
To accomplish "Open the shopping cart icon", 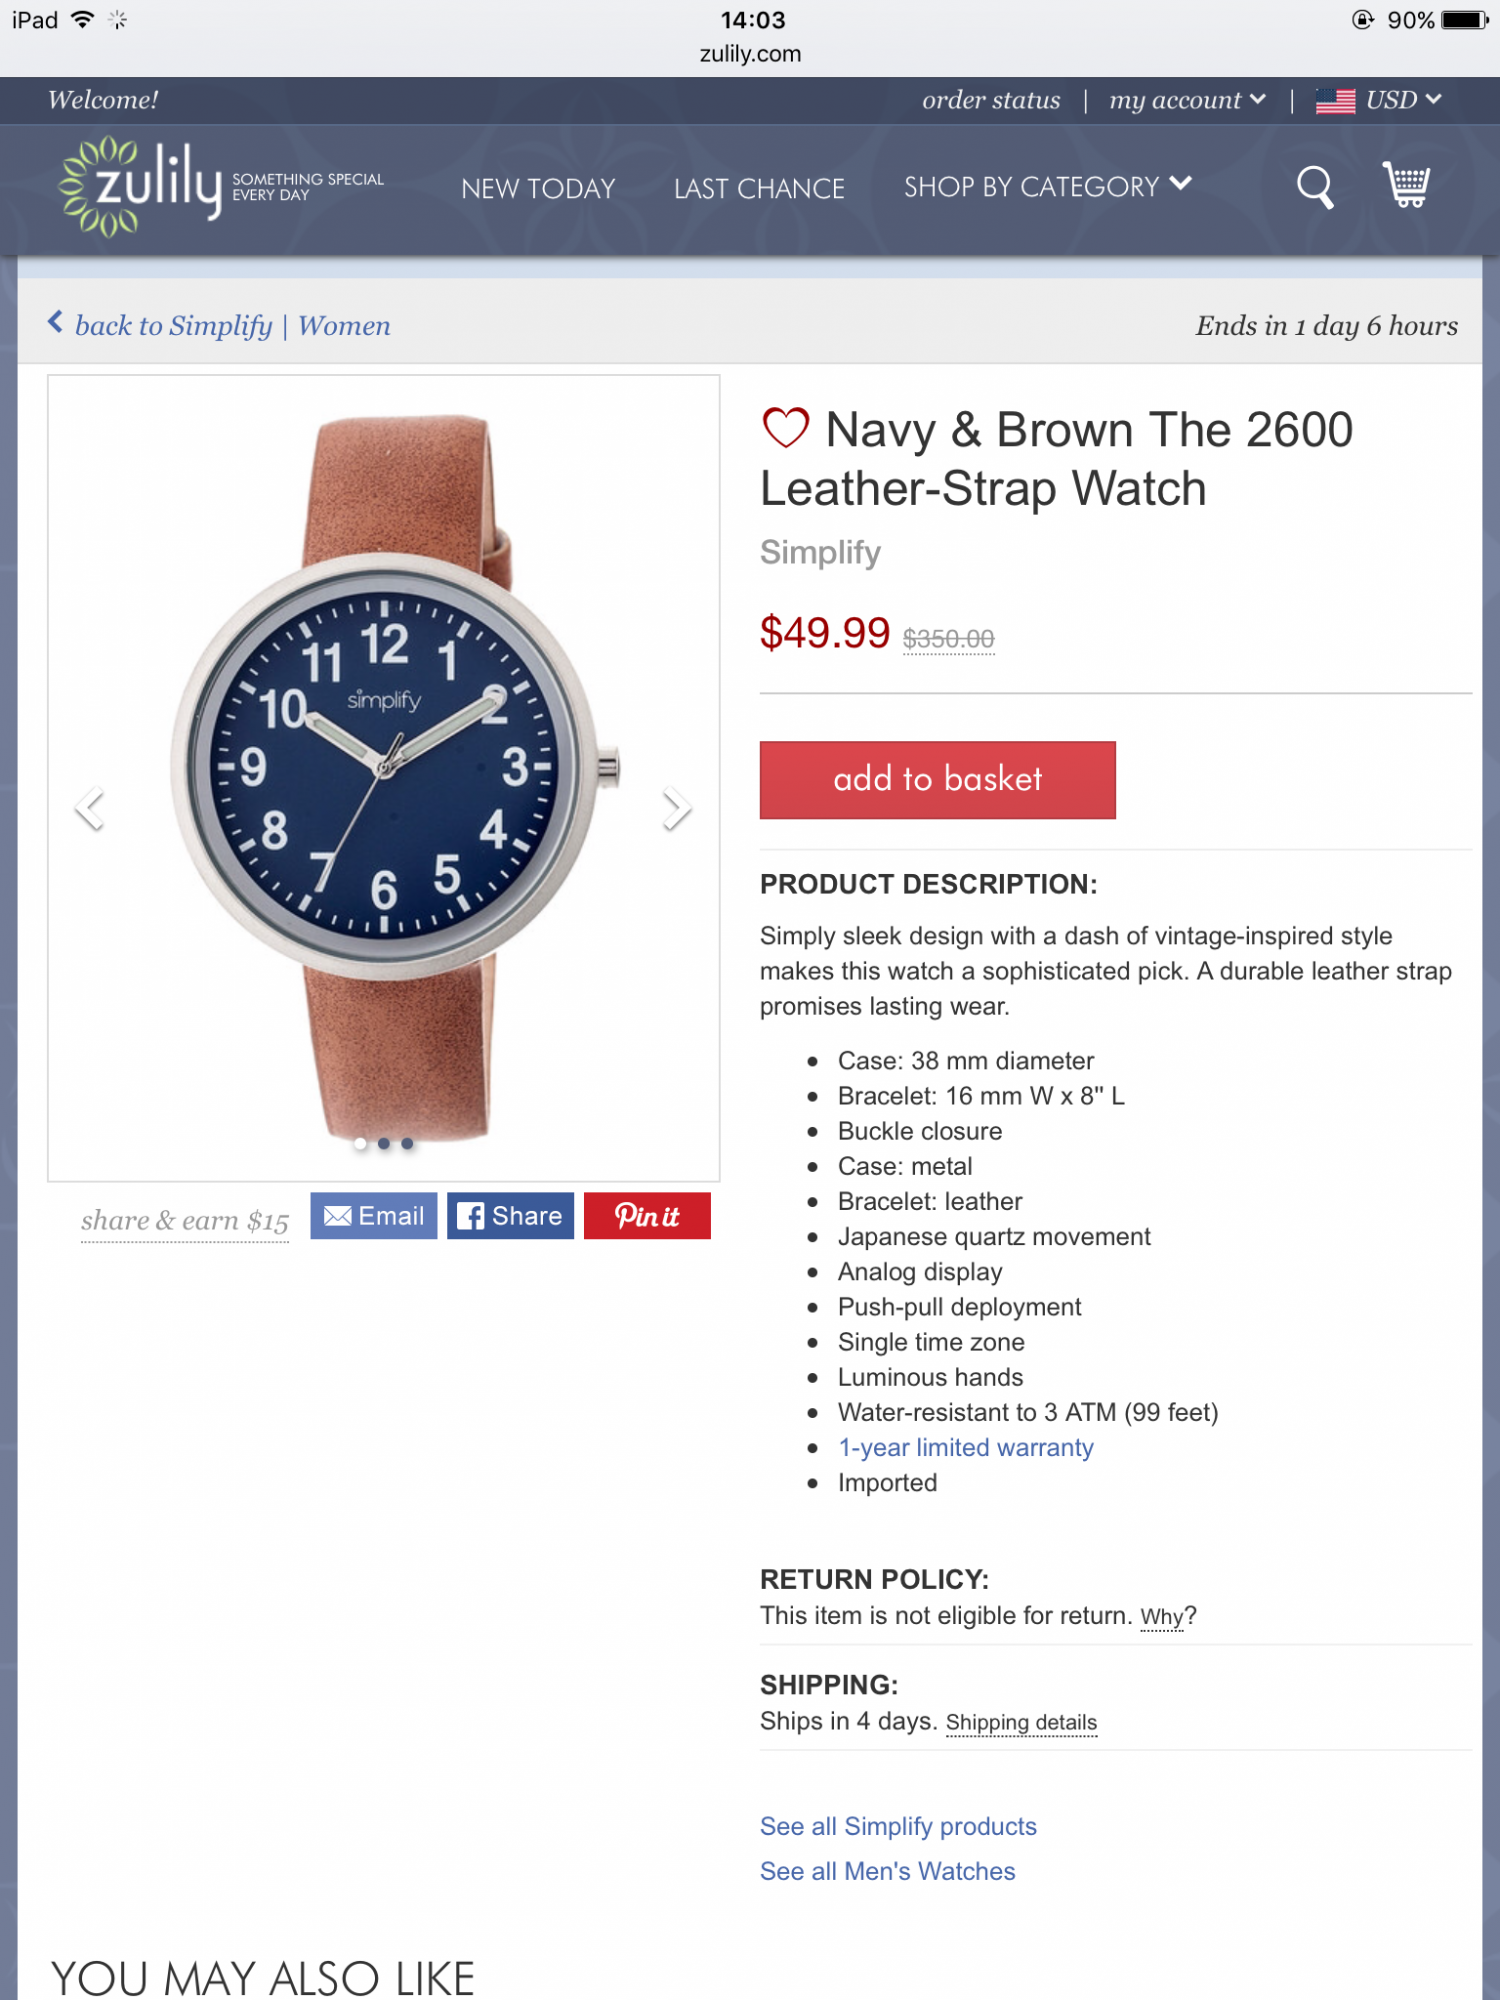I will pos(1407,185).
